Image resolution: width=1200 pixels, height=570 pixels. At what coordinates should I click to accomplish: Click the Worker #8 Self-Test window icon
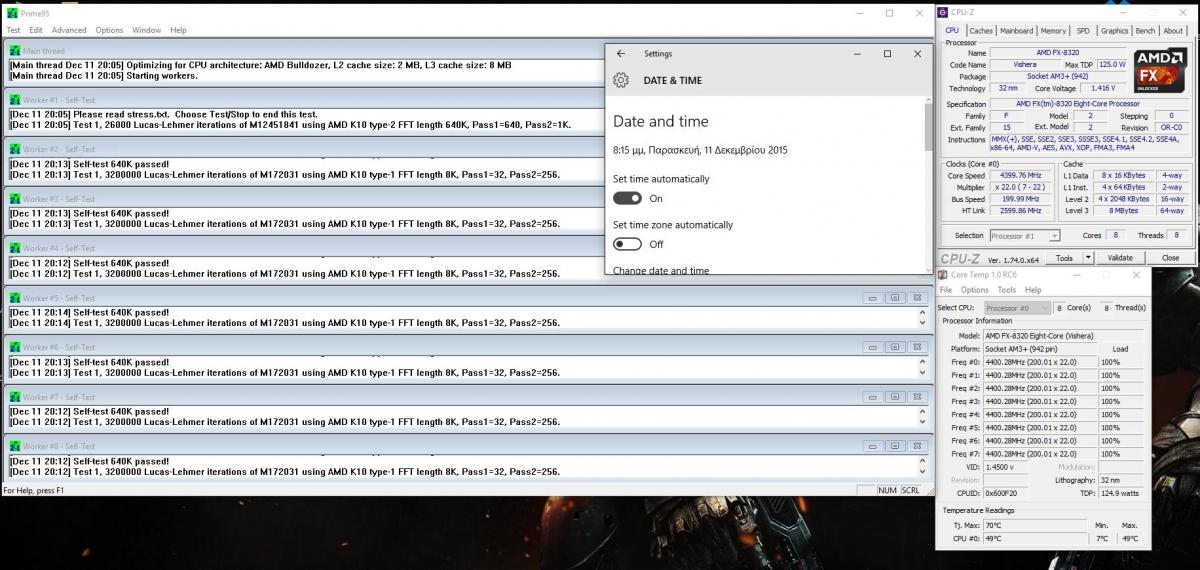(15, 446)
